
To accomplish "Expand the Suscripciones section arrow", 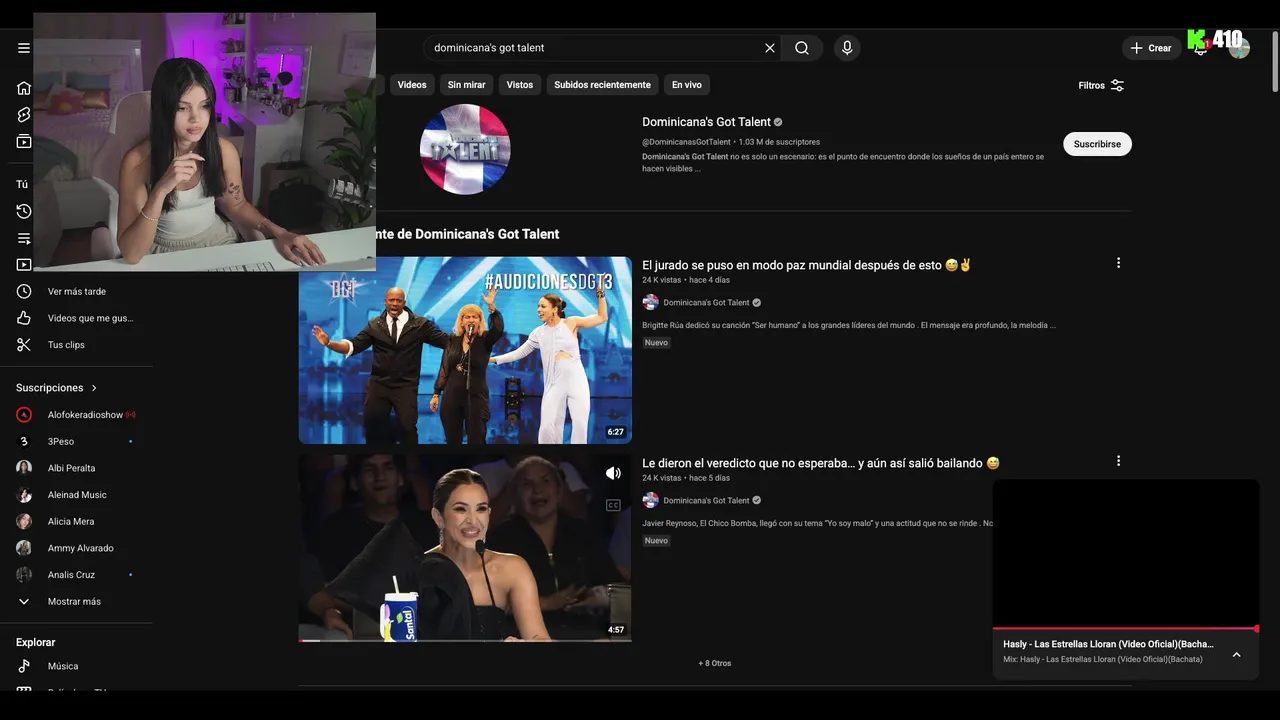I will (x=95, y=388).
